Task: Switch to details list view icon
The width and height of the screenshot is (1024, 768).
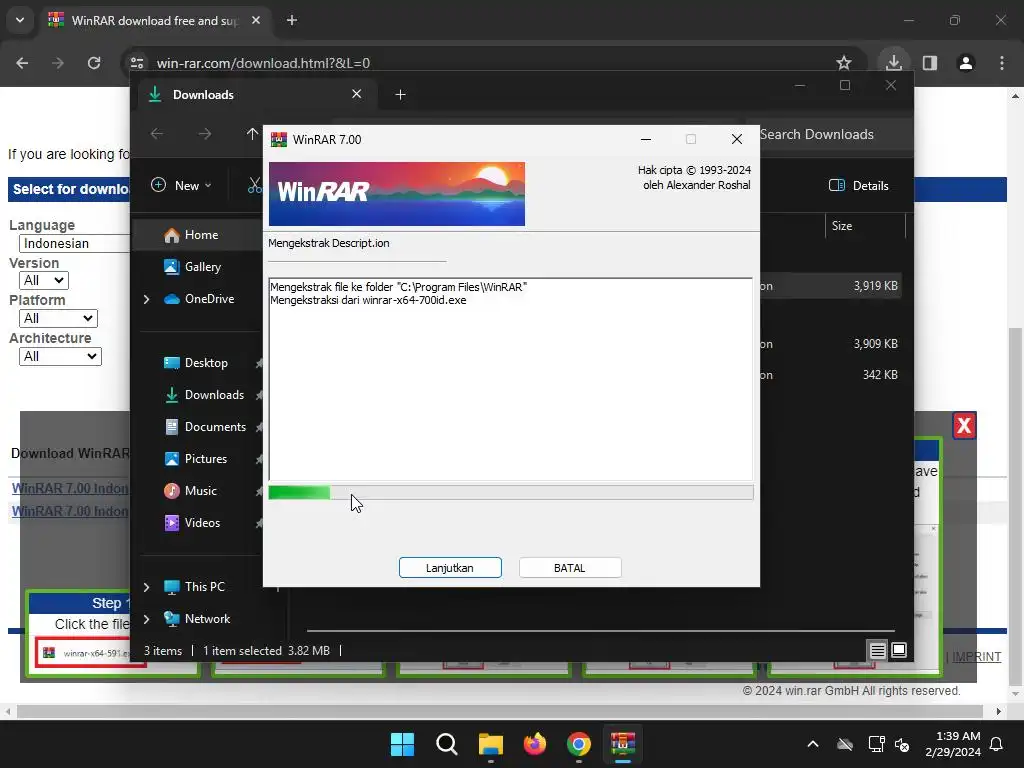Action: point(877,650)
